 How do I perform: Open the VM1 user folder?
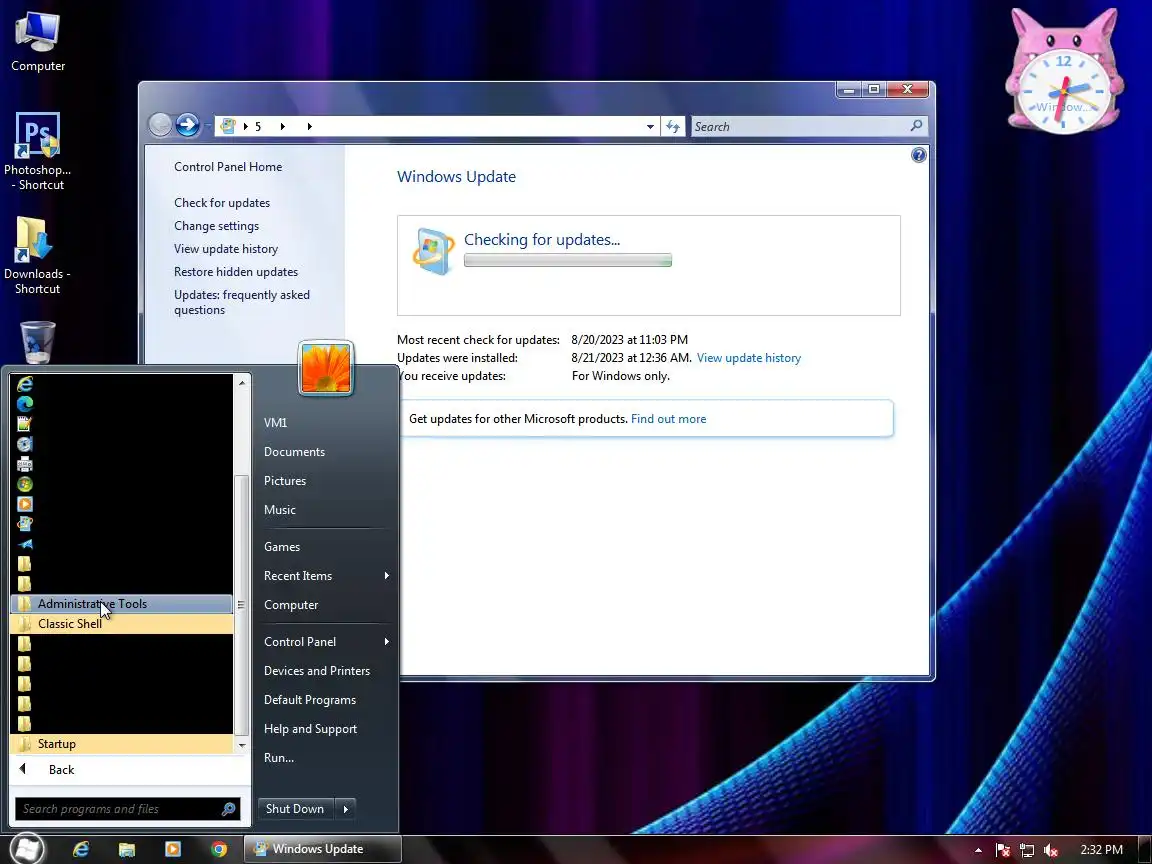tap(276, 422)
